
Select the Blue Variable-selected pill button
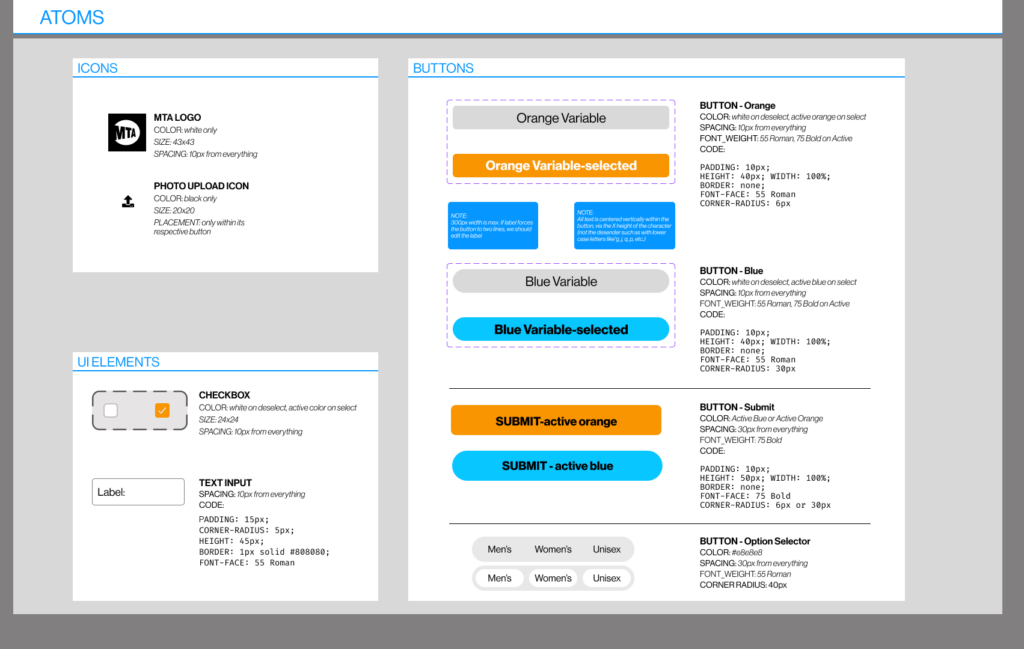click(561, 329)
